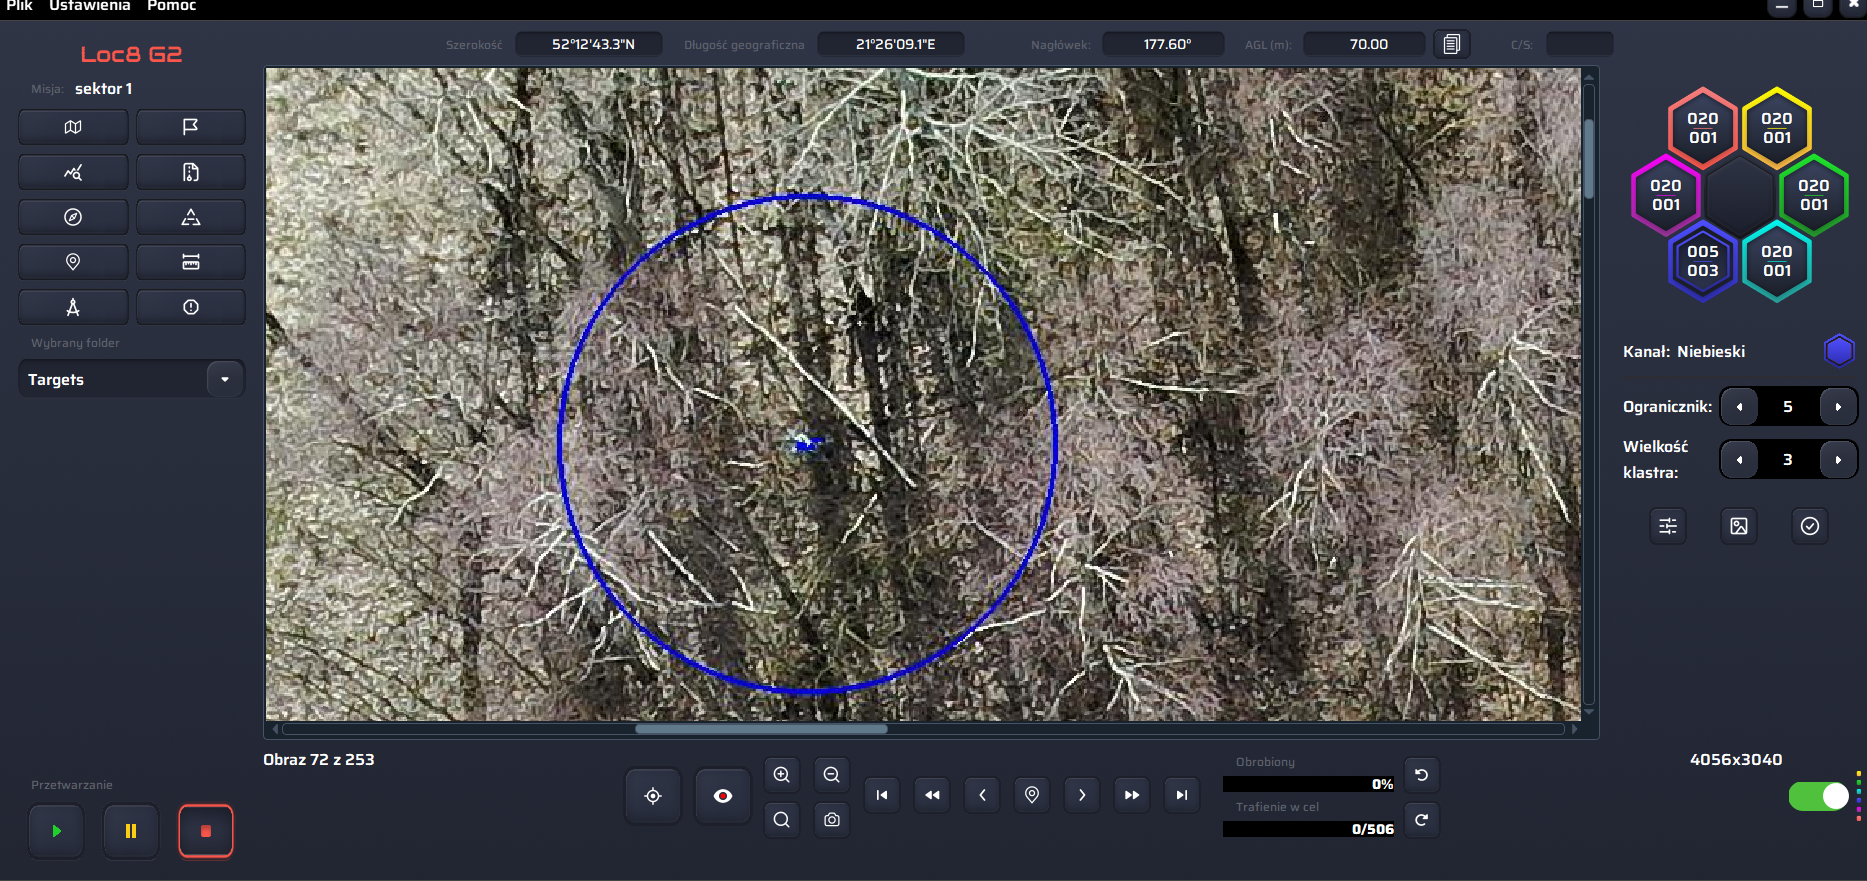Image resolution: width=1867 pixels, height=881 pixels.
Task: Click the crosshair target button
Action: pos(653,796)
